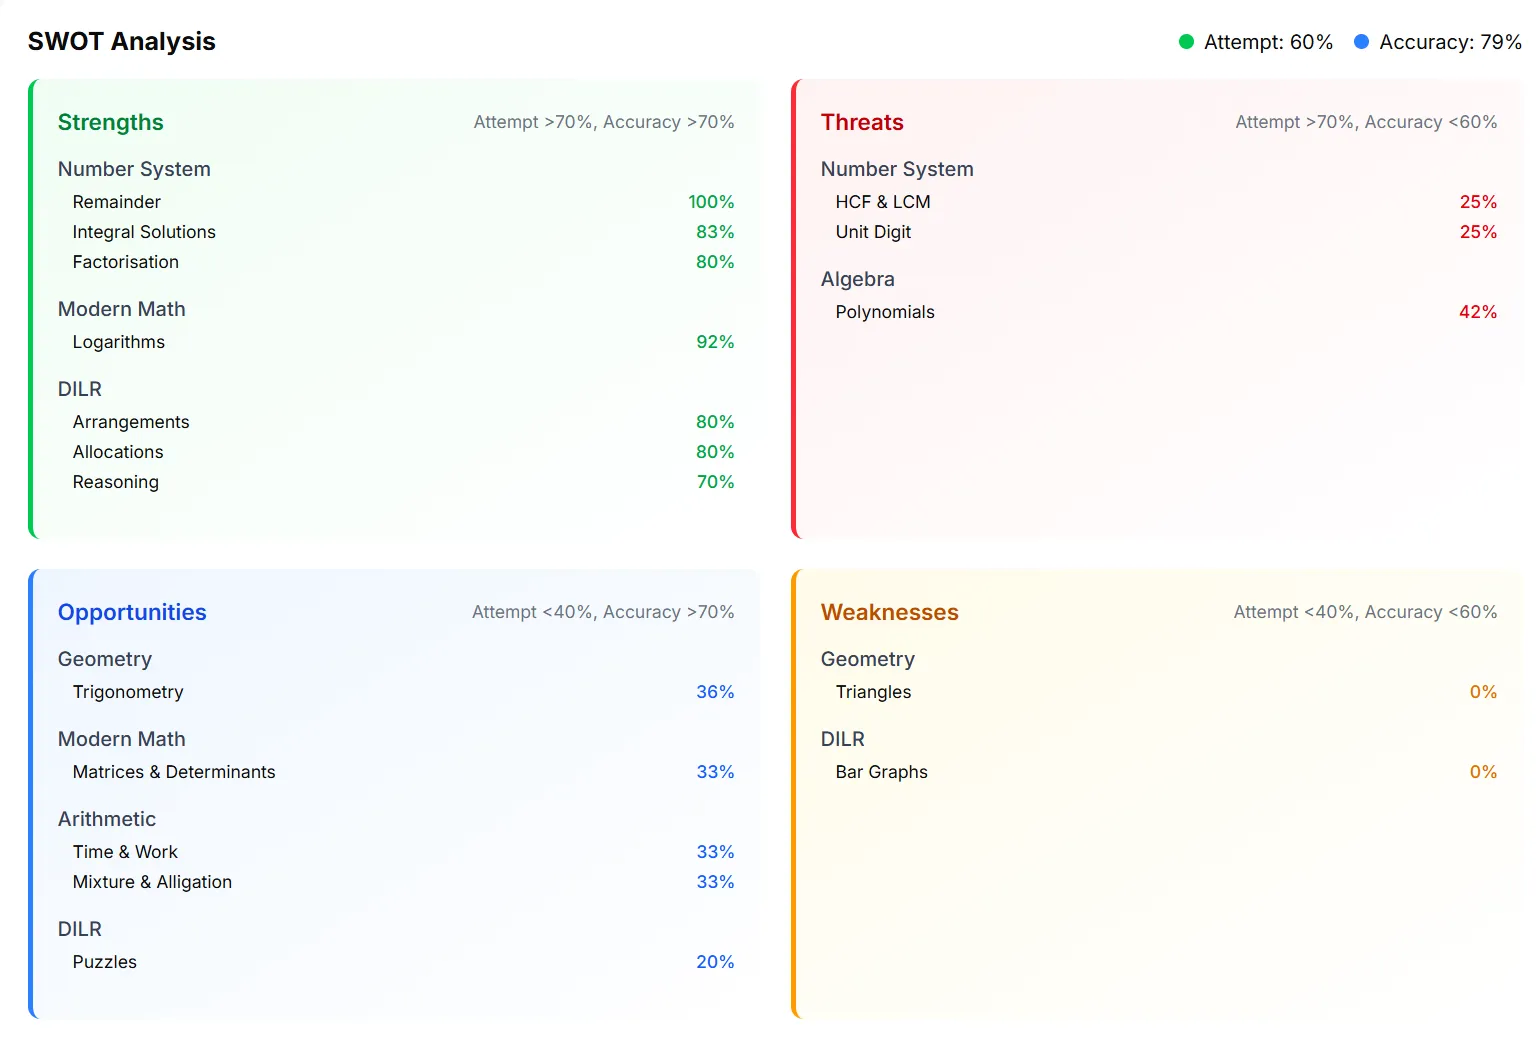
Task: Select the 'Bar Graphs' topic
Action: pos(882,772)
